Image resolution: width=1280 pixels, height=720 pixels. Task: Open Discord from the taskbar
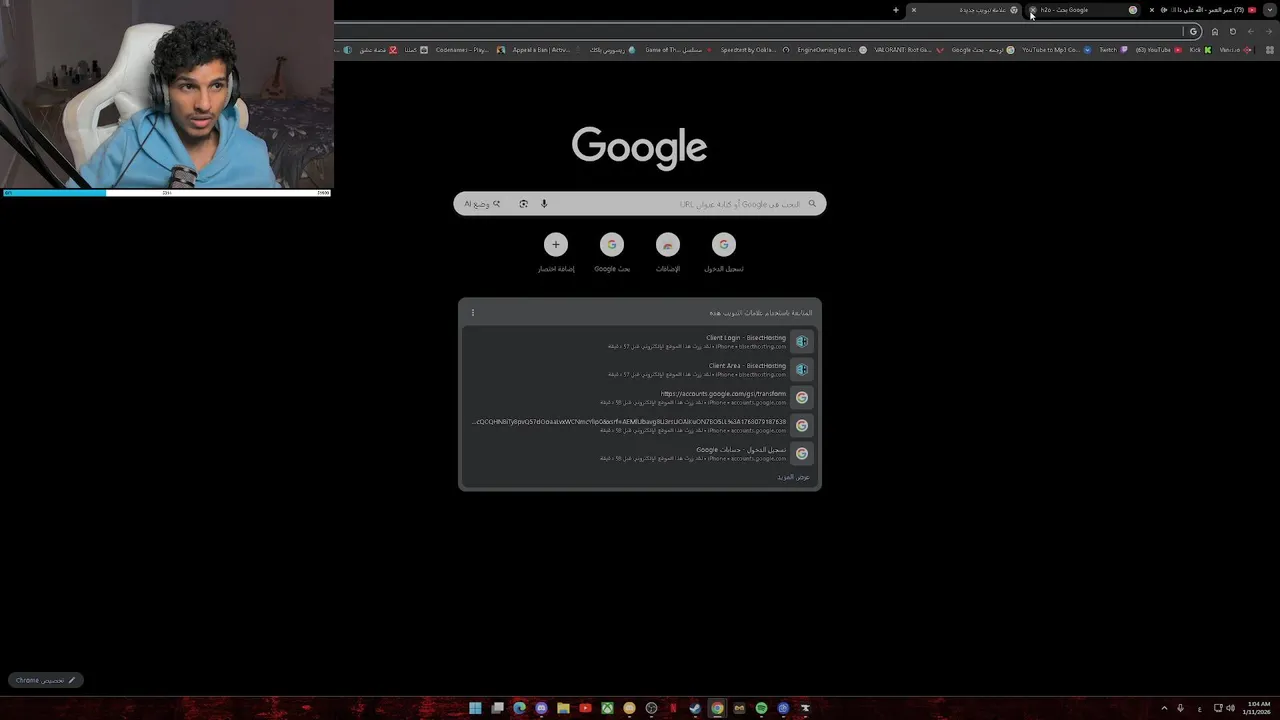(541, 708)
